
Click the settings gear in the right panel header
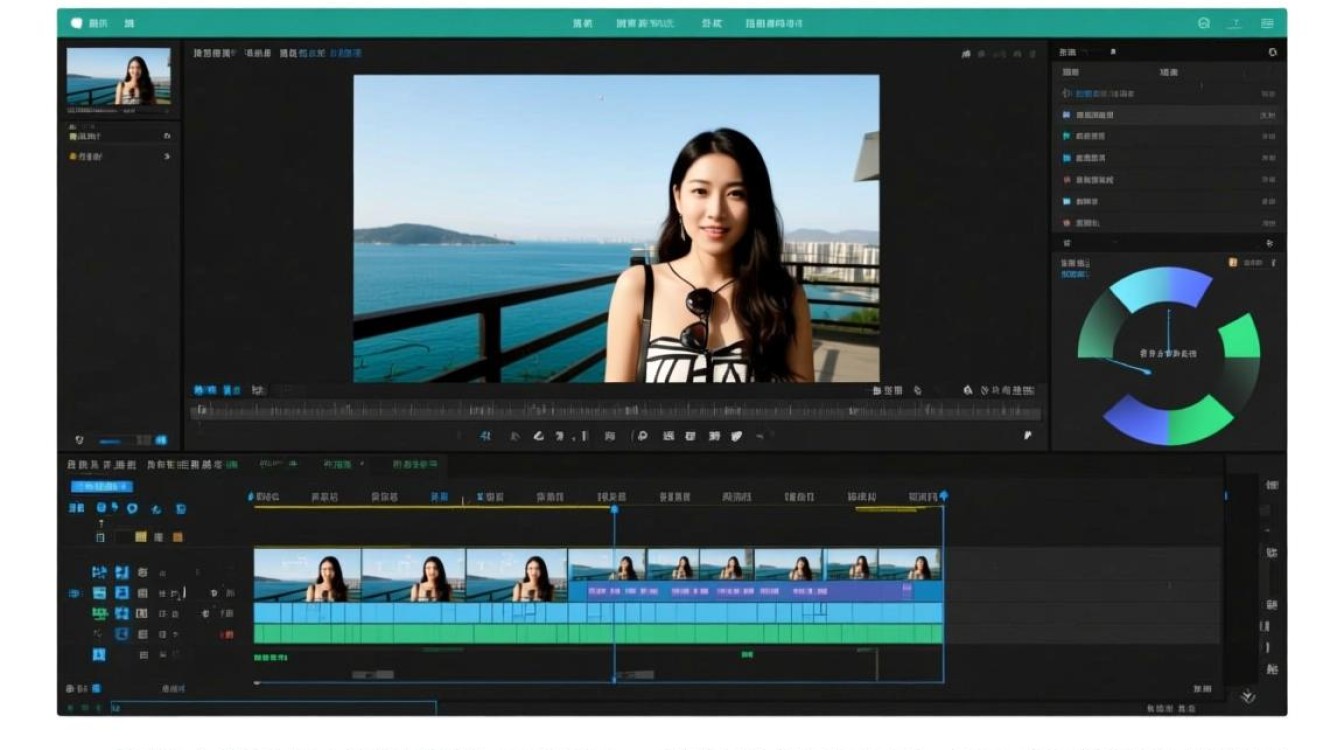point(1272,52)
